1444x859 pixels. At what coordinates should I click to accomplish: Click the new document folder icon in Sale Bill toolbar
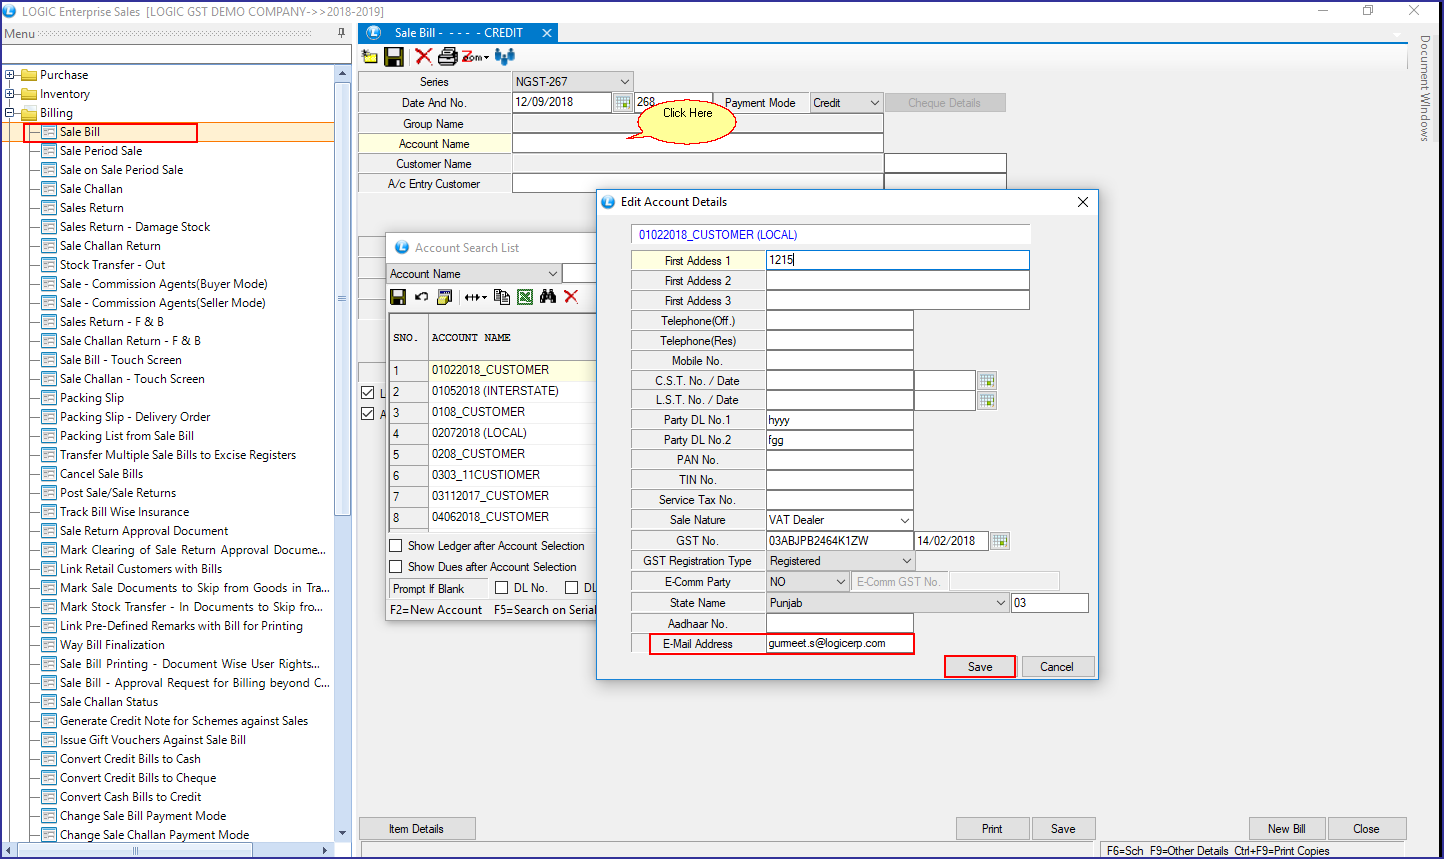[x=370, y=57]
